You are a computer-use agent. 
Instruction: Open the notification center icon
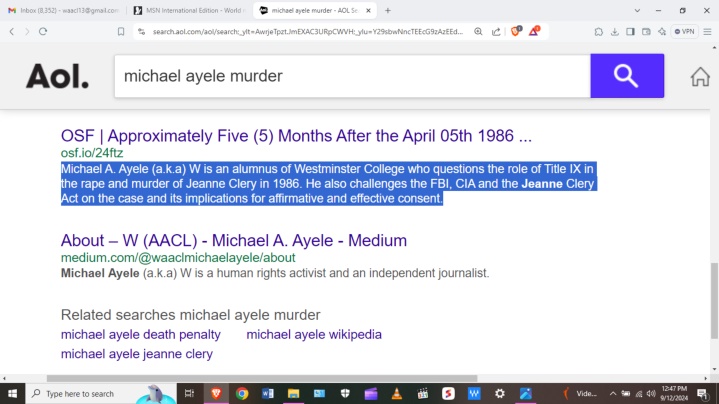(x=702, y=393)
